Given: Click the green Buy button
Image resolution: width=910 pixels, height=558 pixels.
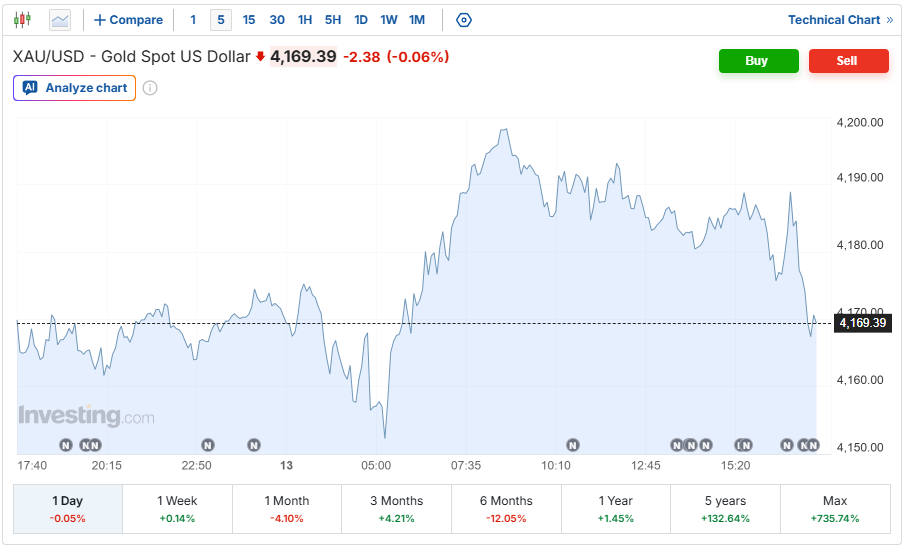Looking at the screenshot, I should [x=759, y=61].
